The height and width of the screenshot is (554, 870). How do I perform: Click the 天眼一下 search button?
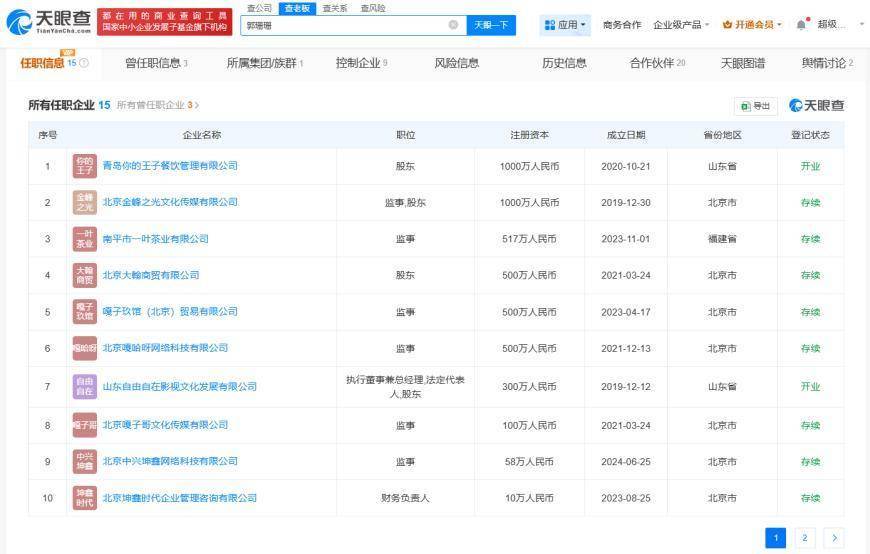click(x=491, y=25)
